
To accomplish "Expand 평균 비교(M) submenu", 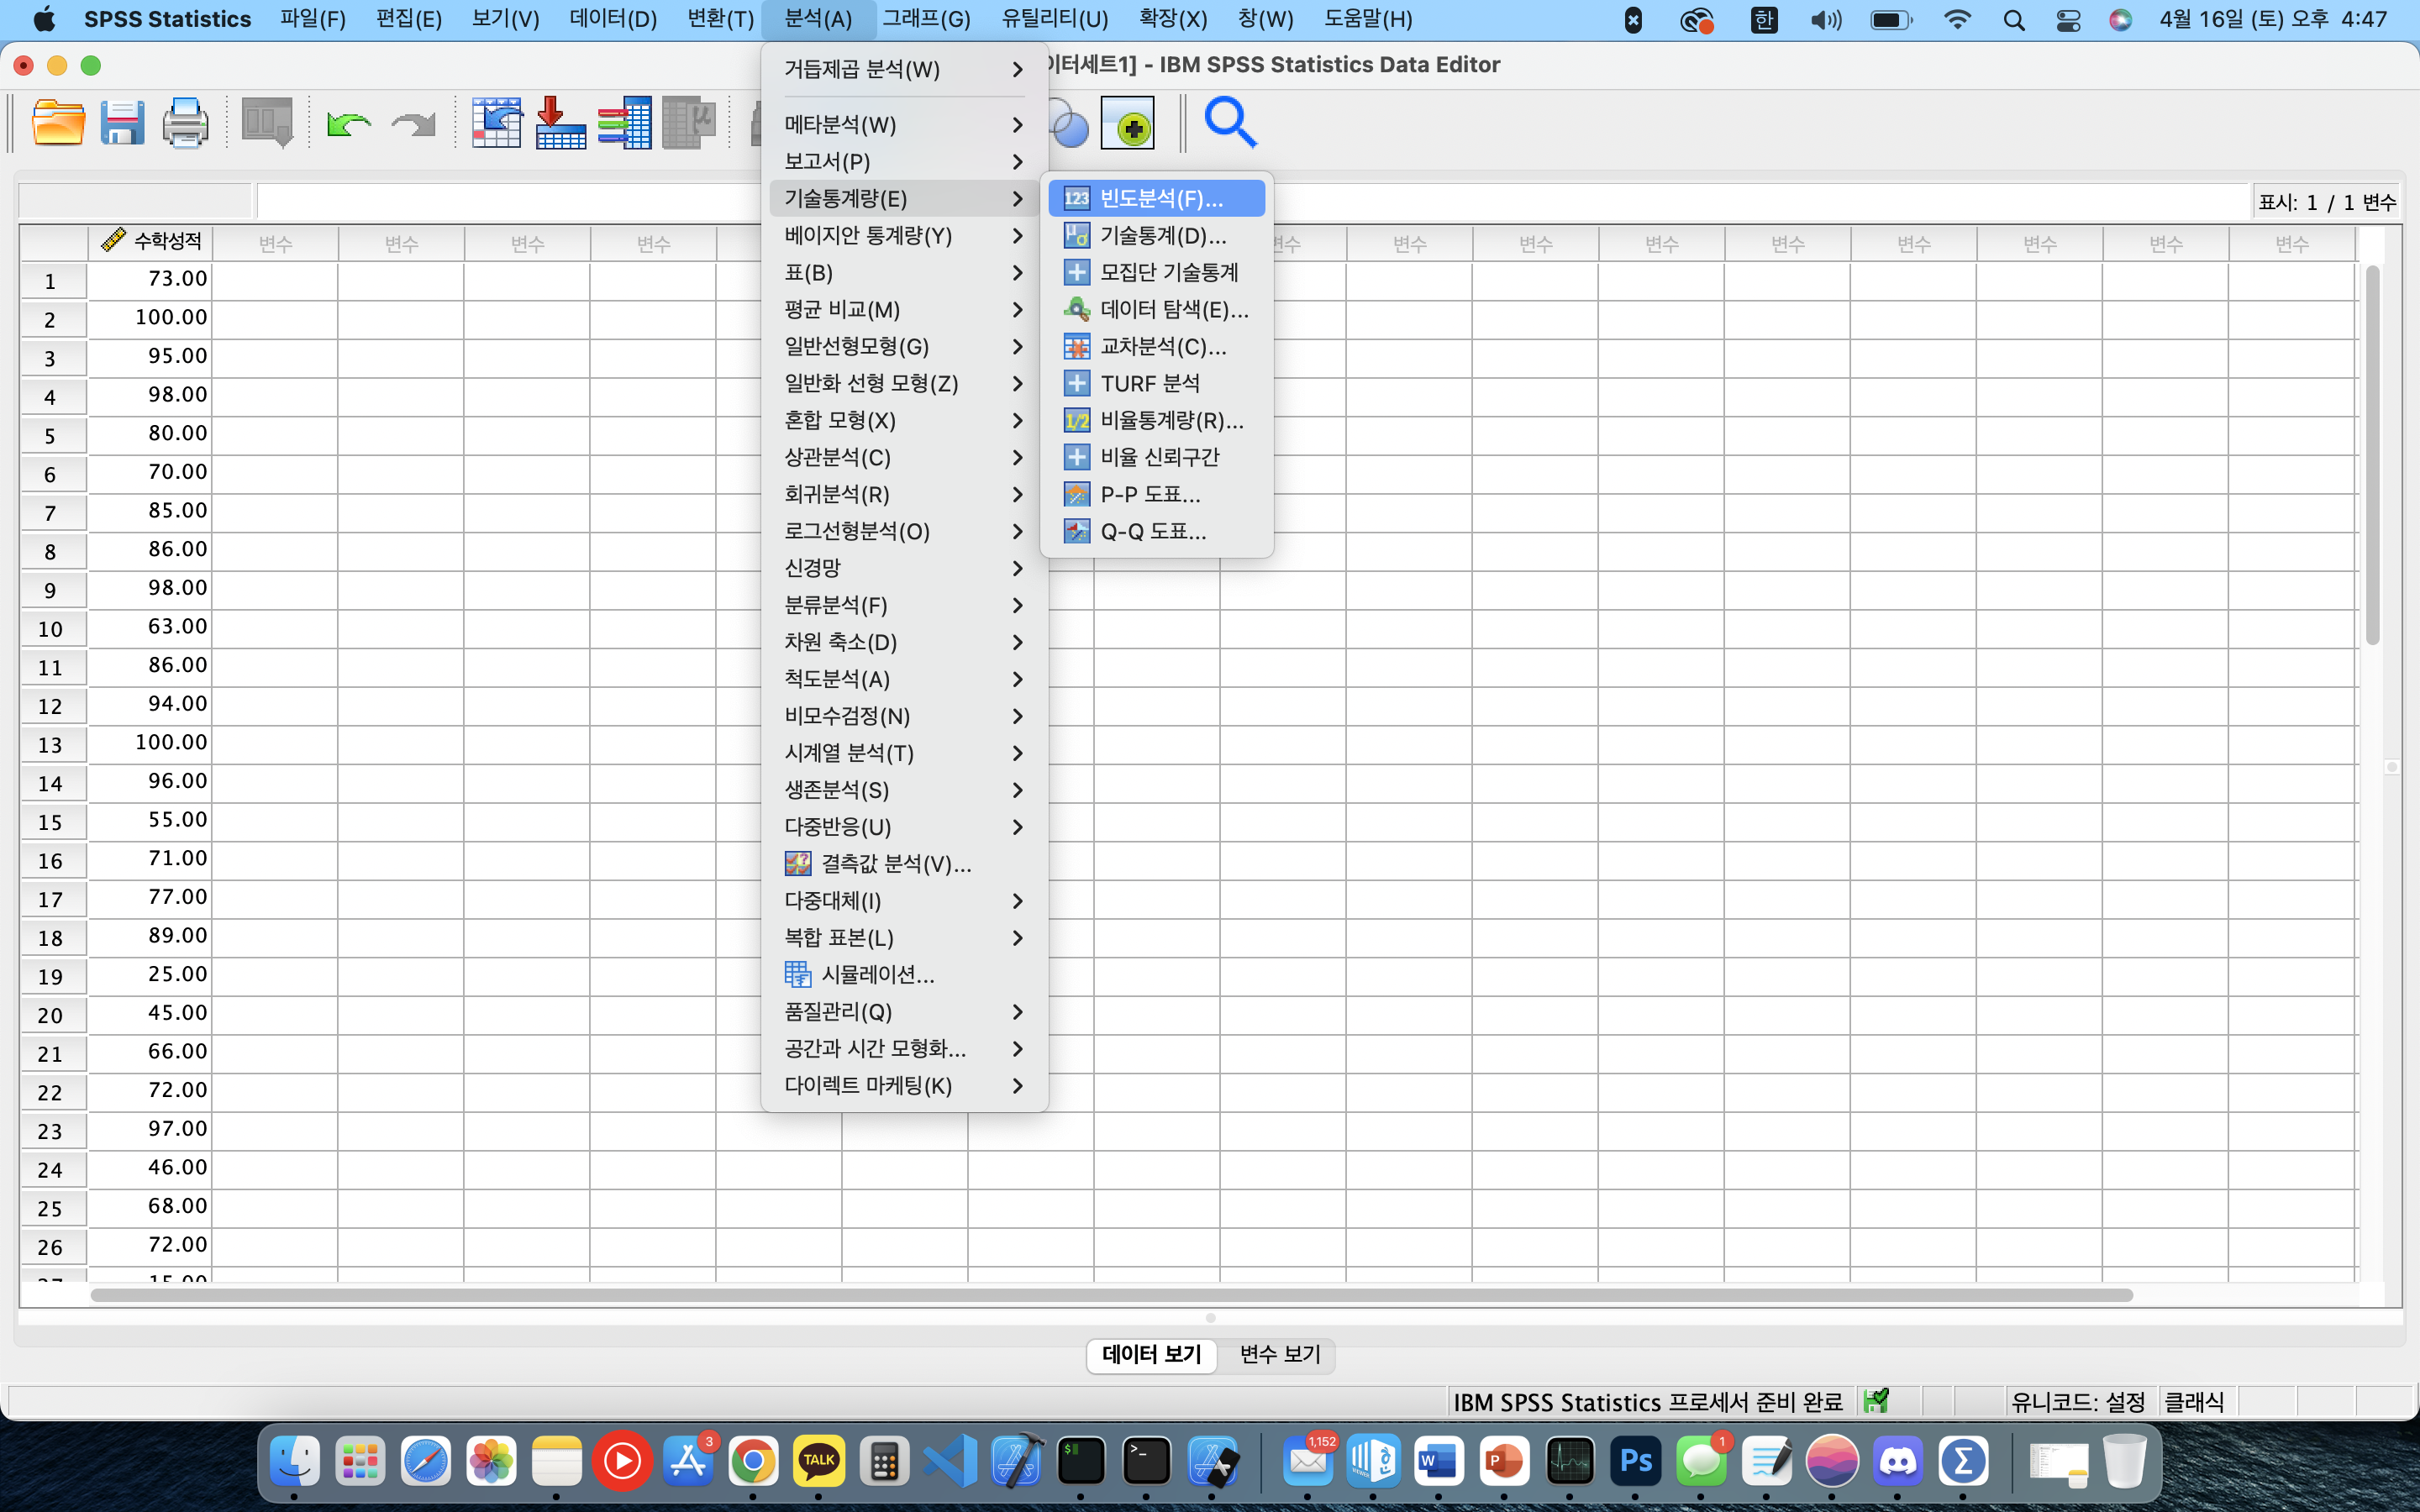I will [904, 309].
